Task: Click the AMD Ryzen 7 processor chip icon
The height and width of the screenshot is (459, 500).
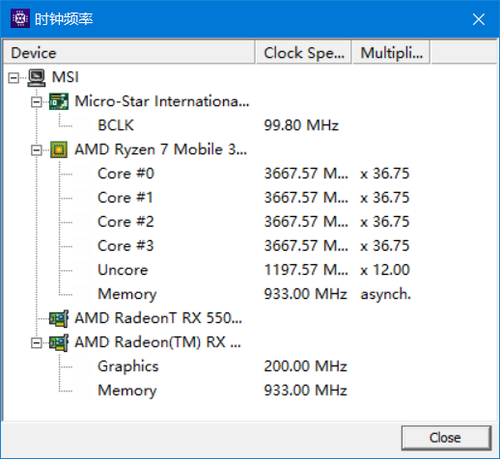Action: tap(59, 150)
